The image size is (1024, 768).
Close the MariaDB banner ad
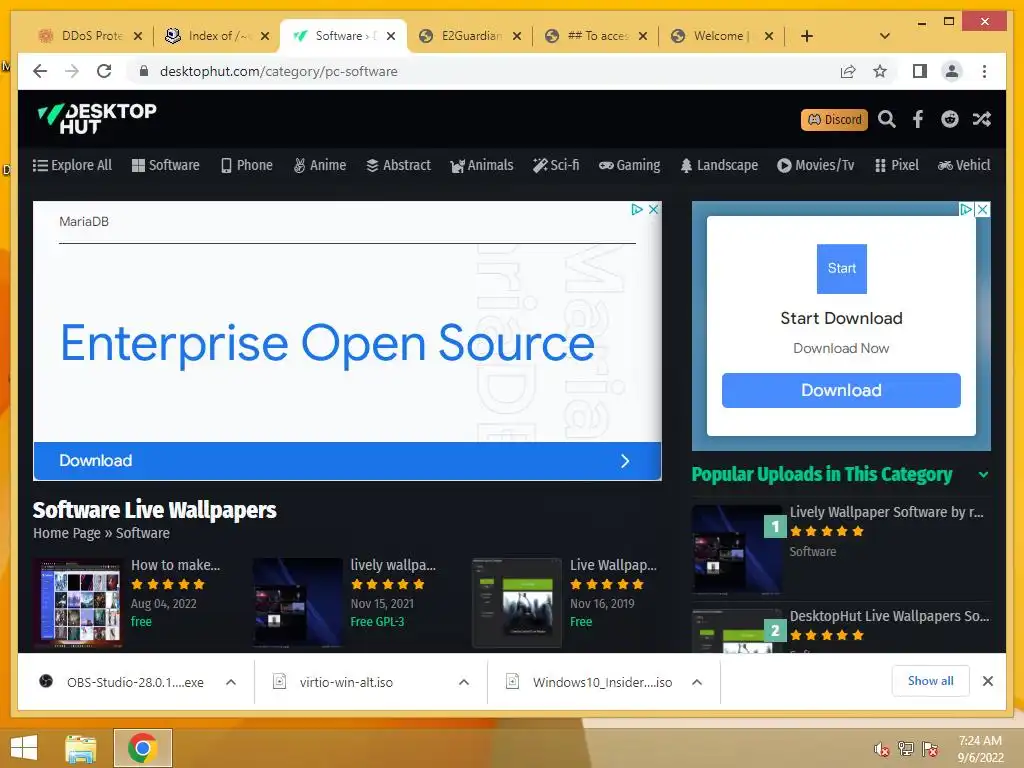653,210
